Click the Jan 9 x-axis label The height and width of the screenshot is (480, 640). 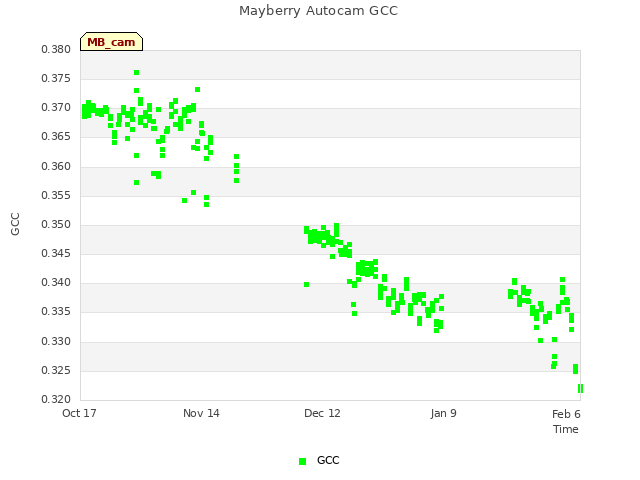(x=443, y=413)
